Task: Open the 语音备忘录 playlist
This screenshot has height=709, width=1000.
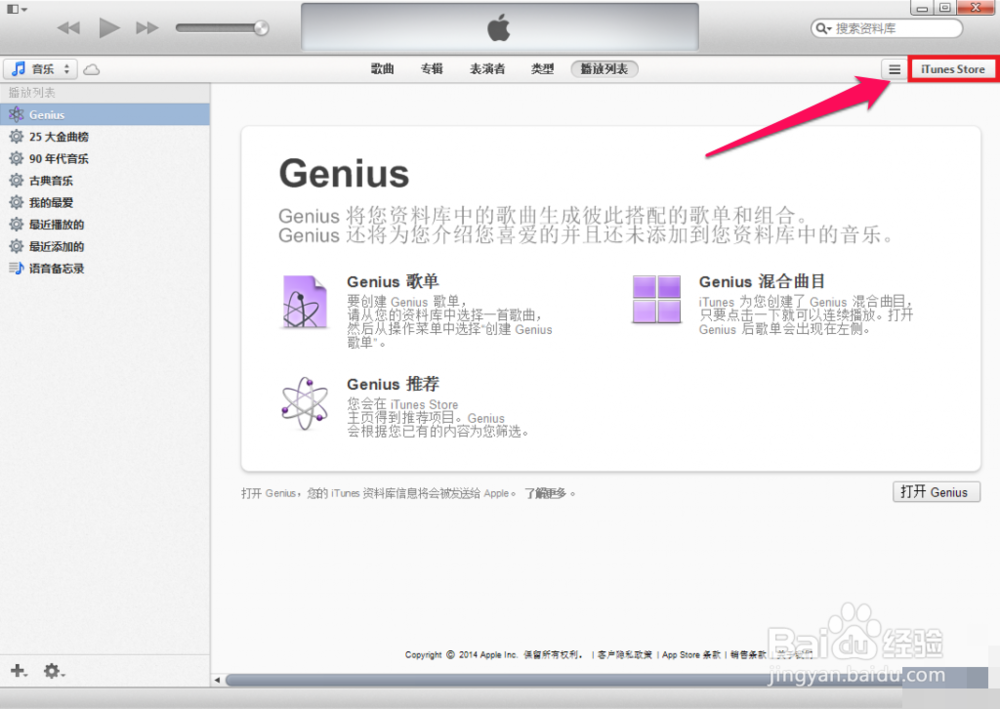Action: pos(105,268)
